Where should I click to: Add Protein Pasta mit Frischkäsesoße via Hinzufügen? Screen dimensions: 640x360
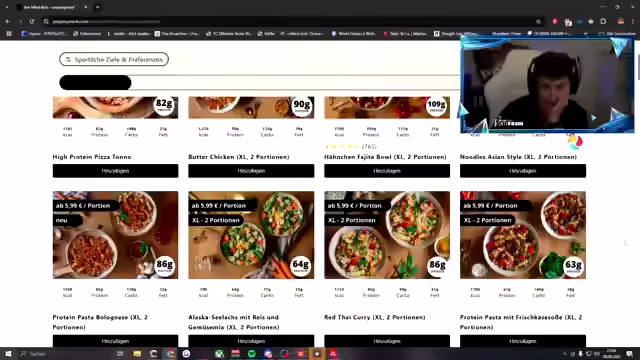tap(523, 341)
